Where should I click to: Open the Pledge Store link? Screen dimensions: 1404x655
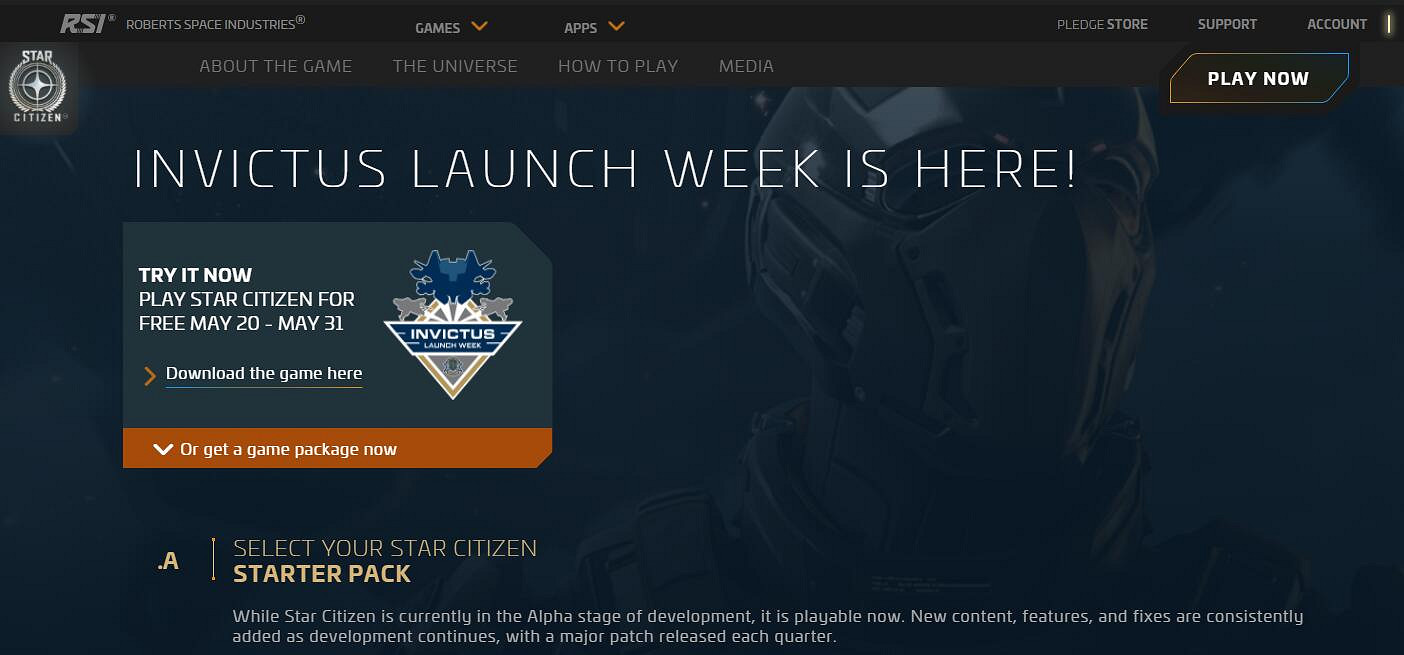point(1102,24)
